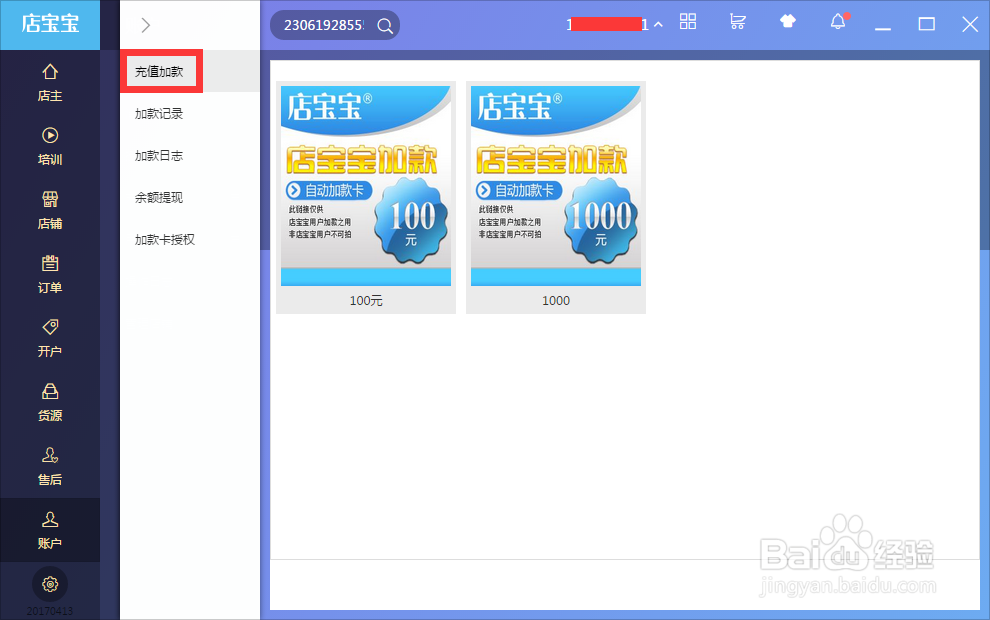Viewport: 990px width, 620px height.
Task: Open the four-square apps grid icon
Action: [x=688, y=21]
